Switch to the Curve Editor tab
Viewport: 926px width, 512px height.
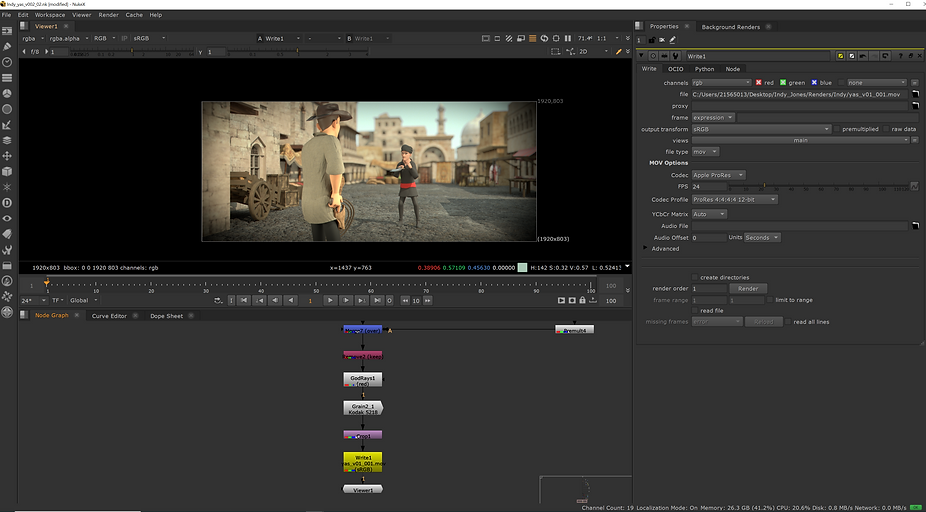(109, 316)
